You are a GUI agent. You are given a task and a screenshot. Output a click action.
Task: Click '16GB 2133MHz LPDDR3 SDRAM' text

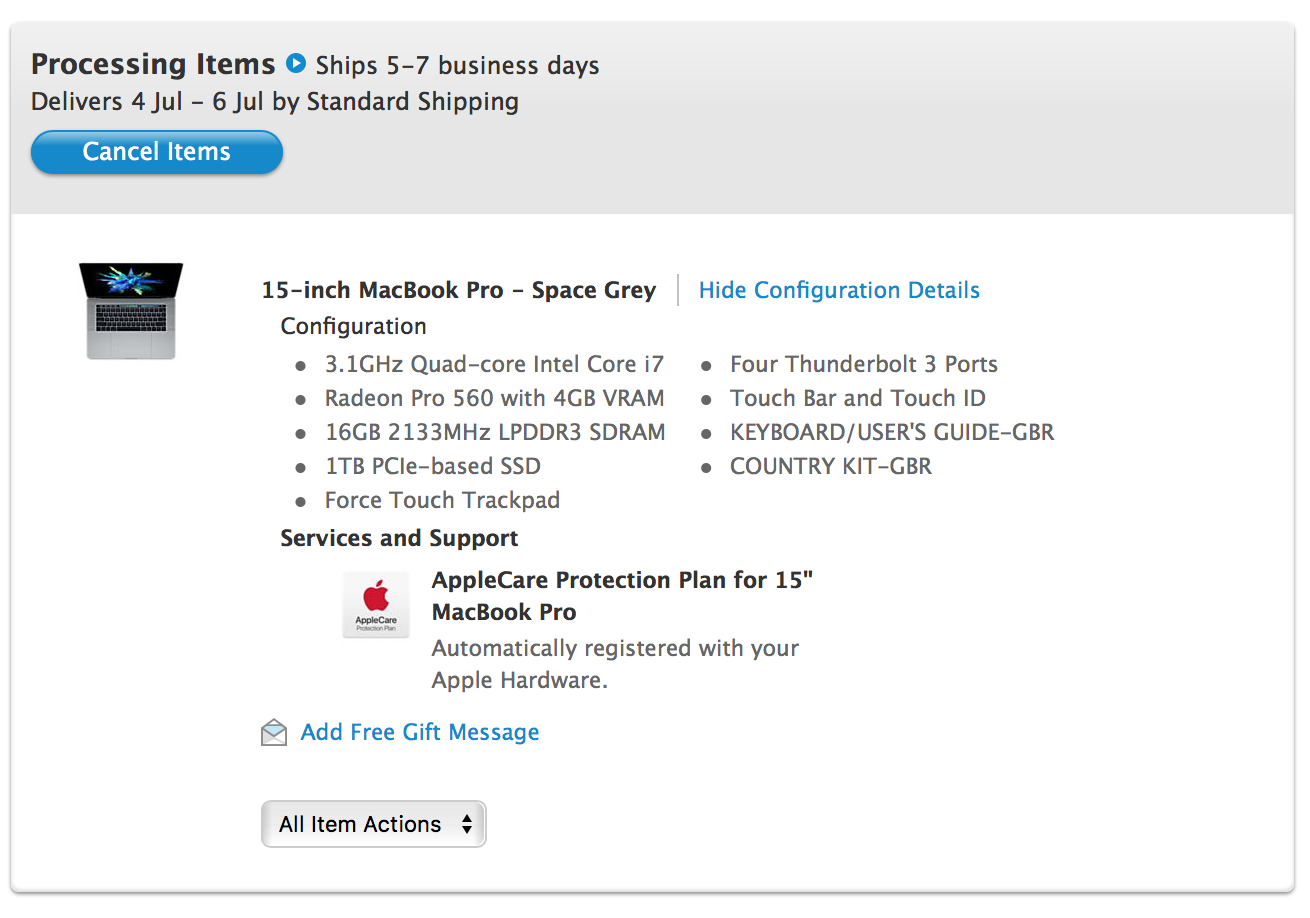click(495, 432)
